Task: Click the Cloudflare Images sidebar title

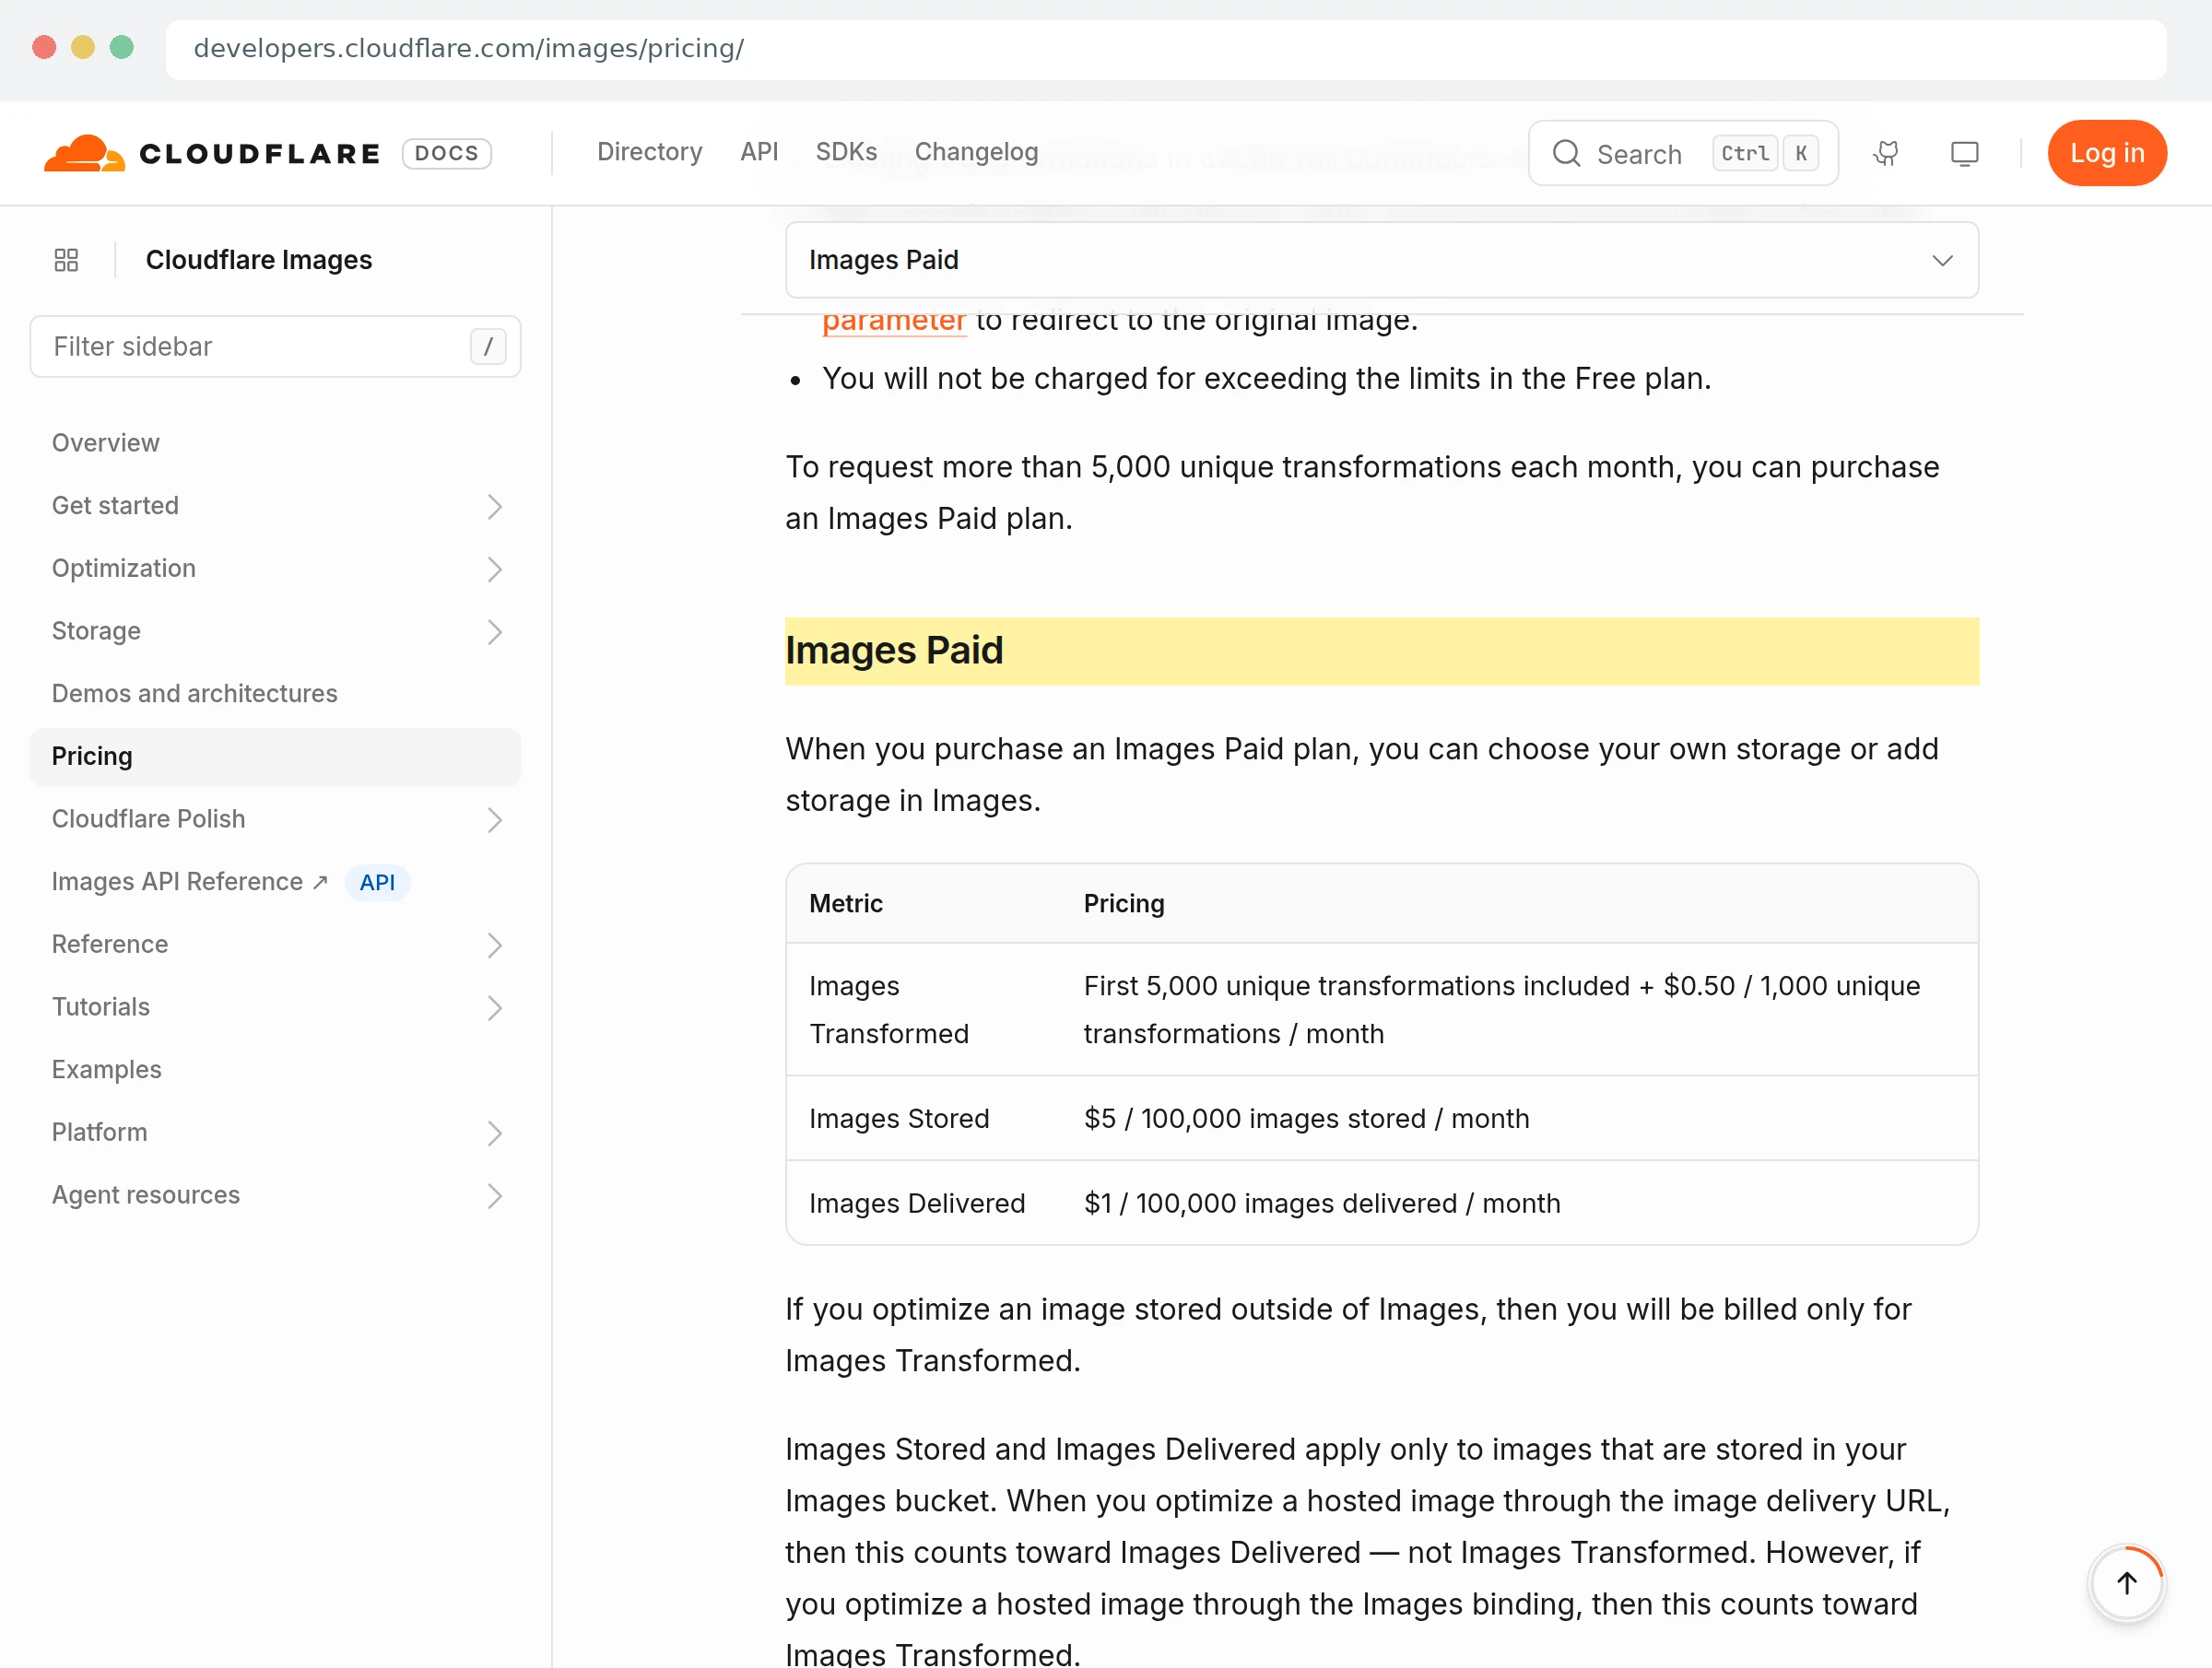Action: tap(258, 260)
